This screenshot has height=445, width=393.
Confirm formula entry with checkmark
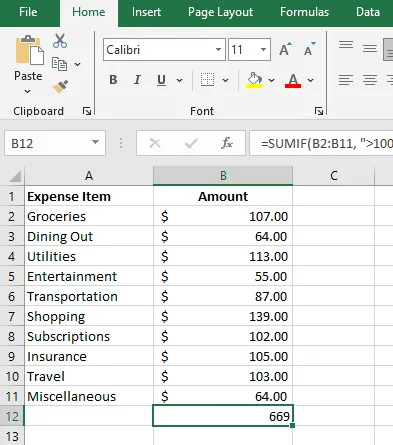[x=191, y=143]
